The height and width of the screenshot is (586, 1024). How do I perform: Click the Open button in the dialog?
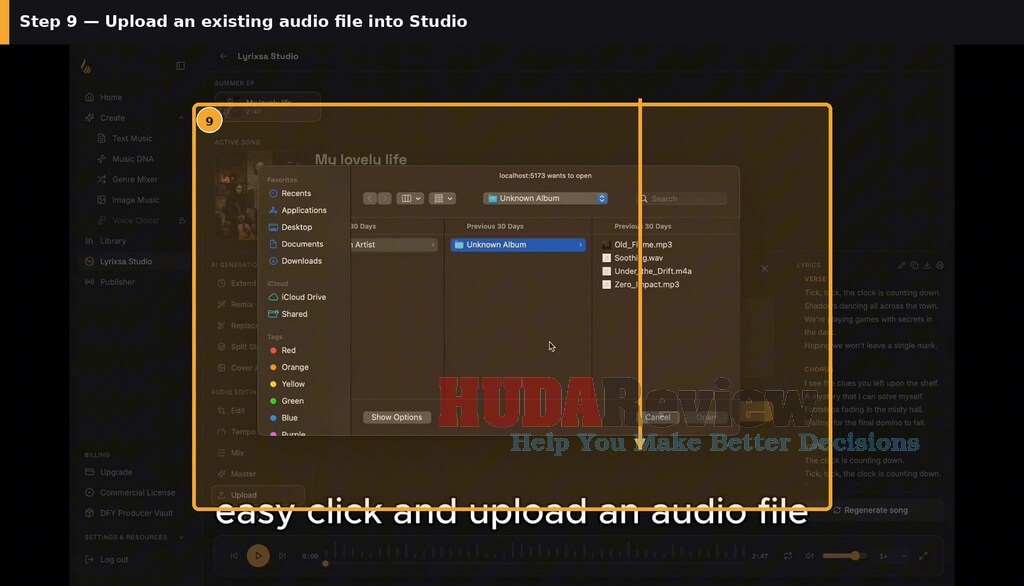pyautogui.click(x=706, y=417)
